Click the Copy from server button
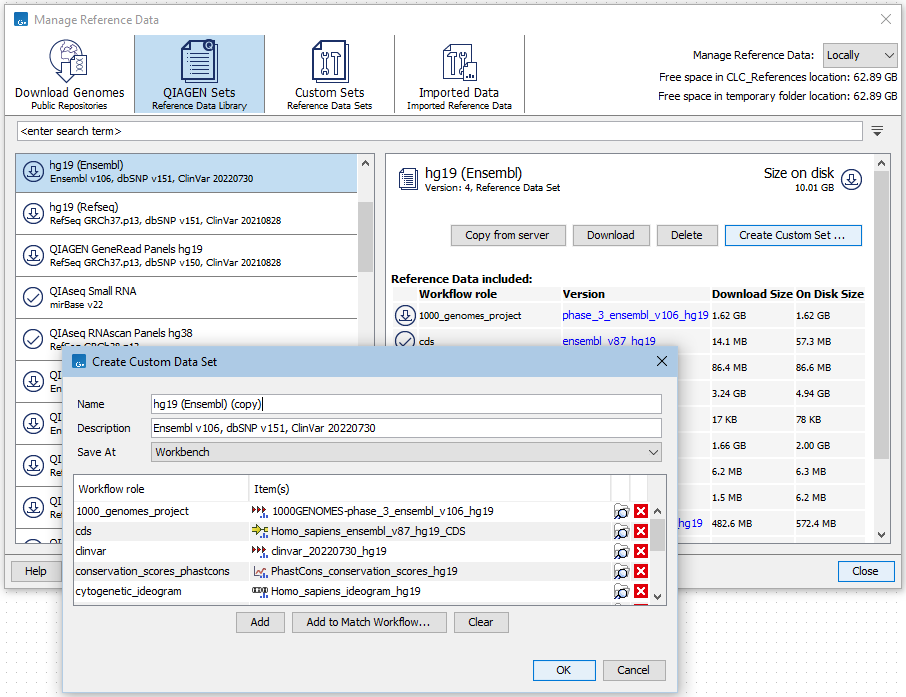 508,235
